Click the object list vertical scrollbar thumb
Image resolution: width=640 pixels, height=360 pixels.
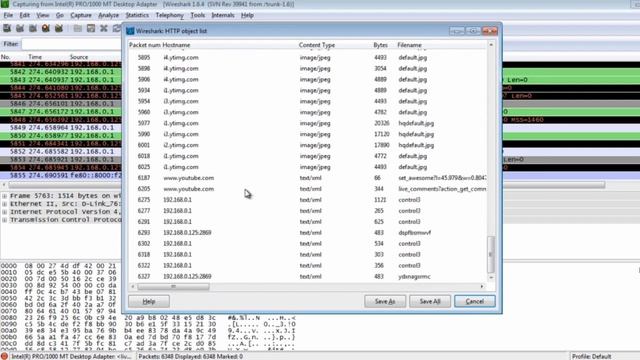click(491, 254)
